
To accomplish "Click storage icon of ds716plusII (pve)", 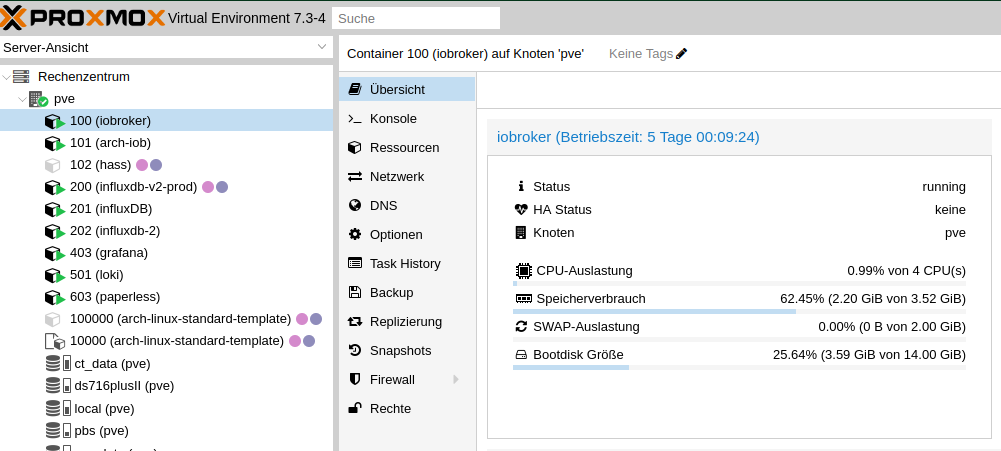I will [x=58, y=385].
